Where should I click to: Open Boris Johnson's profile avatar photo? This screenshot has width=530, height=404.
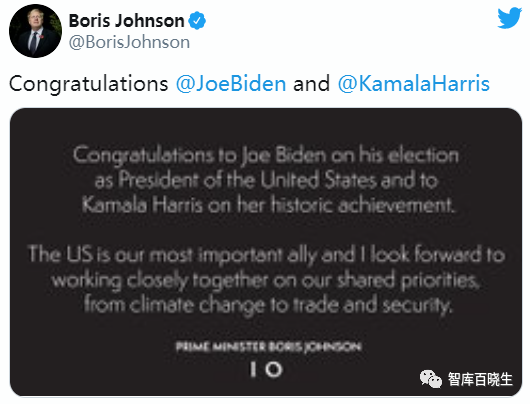click(35, 31)
